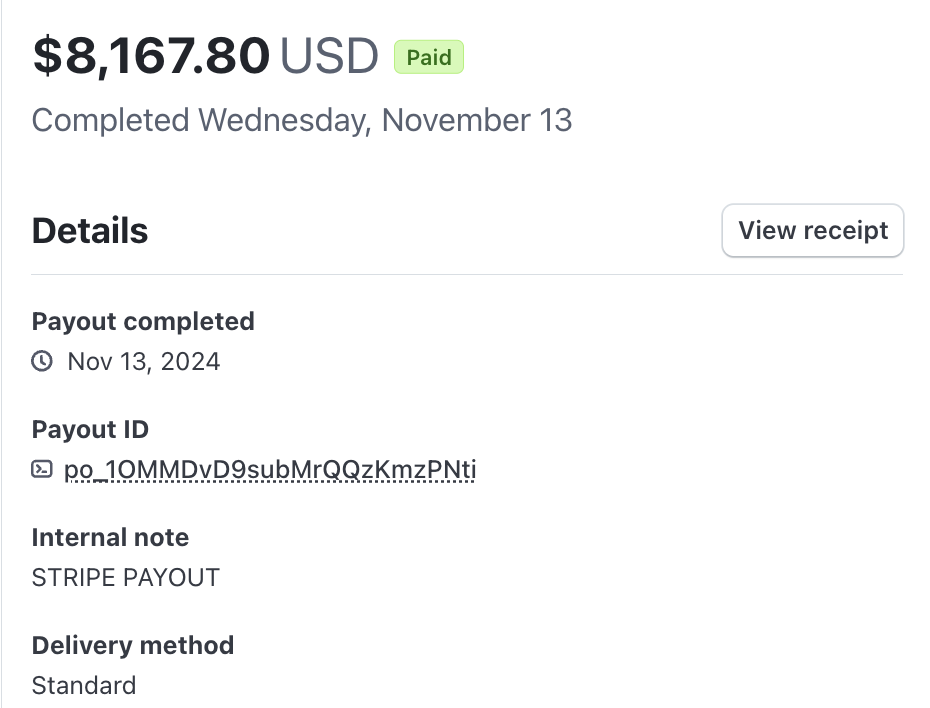This screenshot has width=930, height=708.
Task: Click the dotted underline of payout ID
Action: click(x=270, y=481)
